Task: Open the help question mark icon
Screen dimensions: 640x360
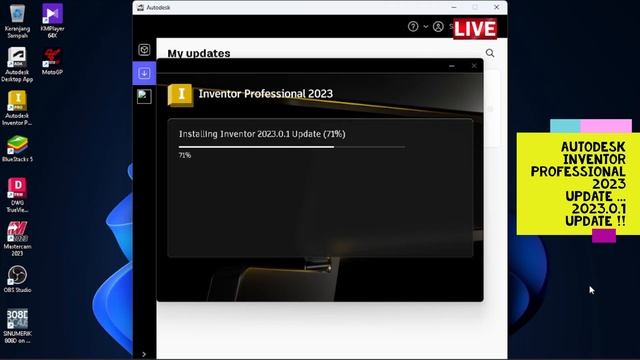Action: (413, 27)
